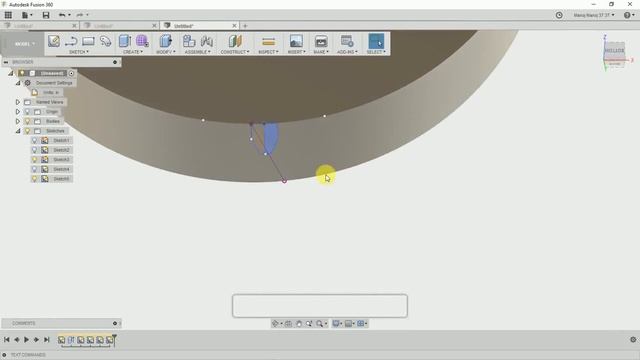
Task: Select the Measure inspect tool
Action: [x=268, y=41]
